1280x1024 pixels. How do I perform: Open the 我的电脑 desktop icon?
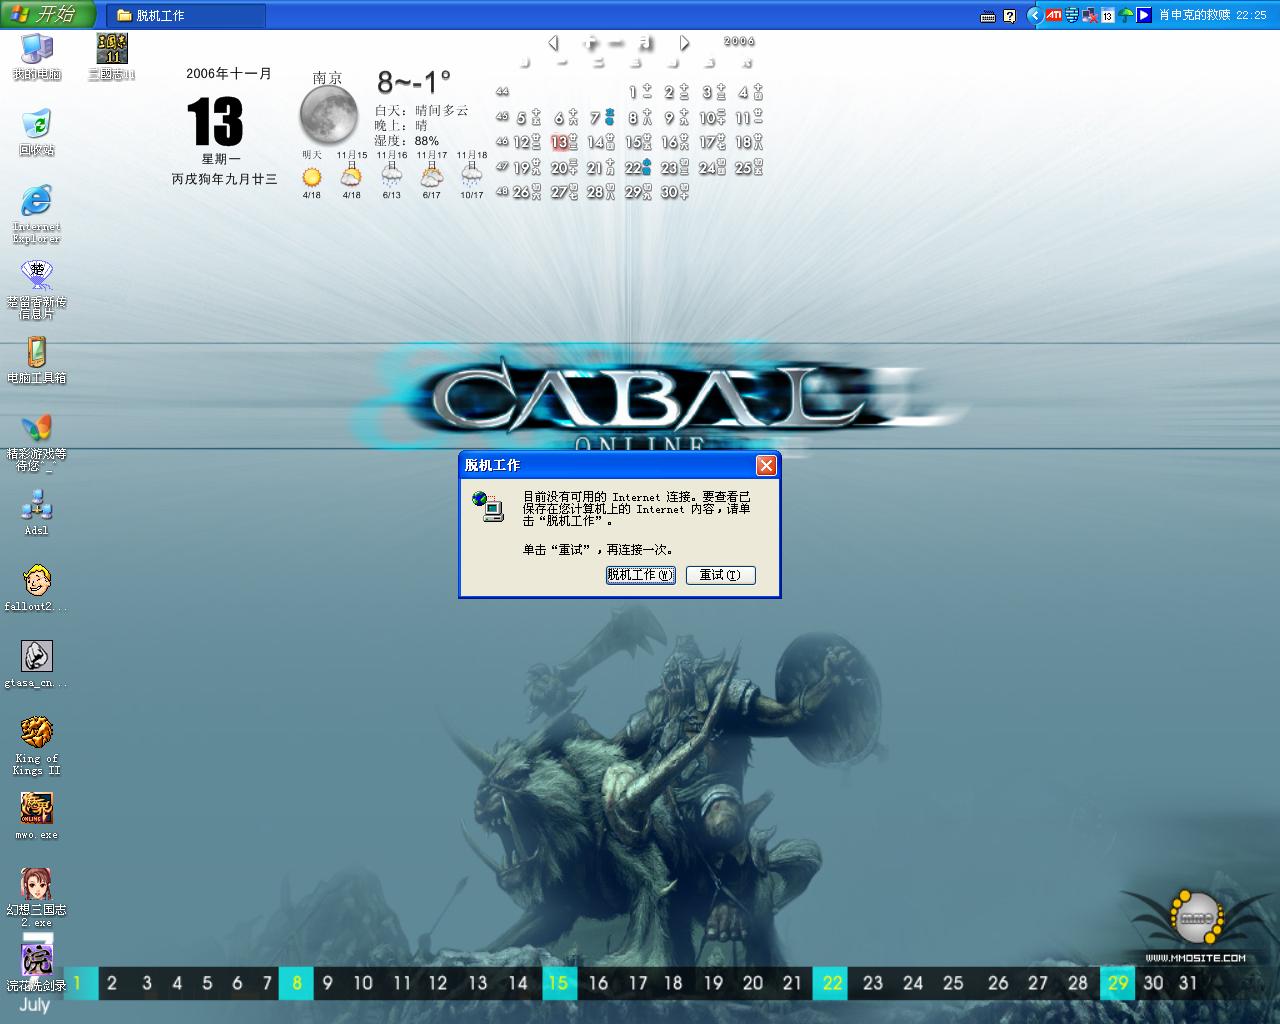coord(37,56)
